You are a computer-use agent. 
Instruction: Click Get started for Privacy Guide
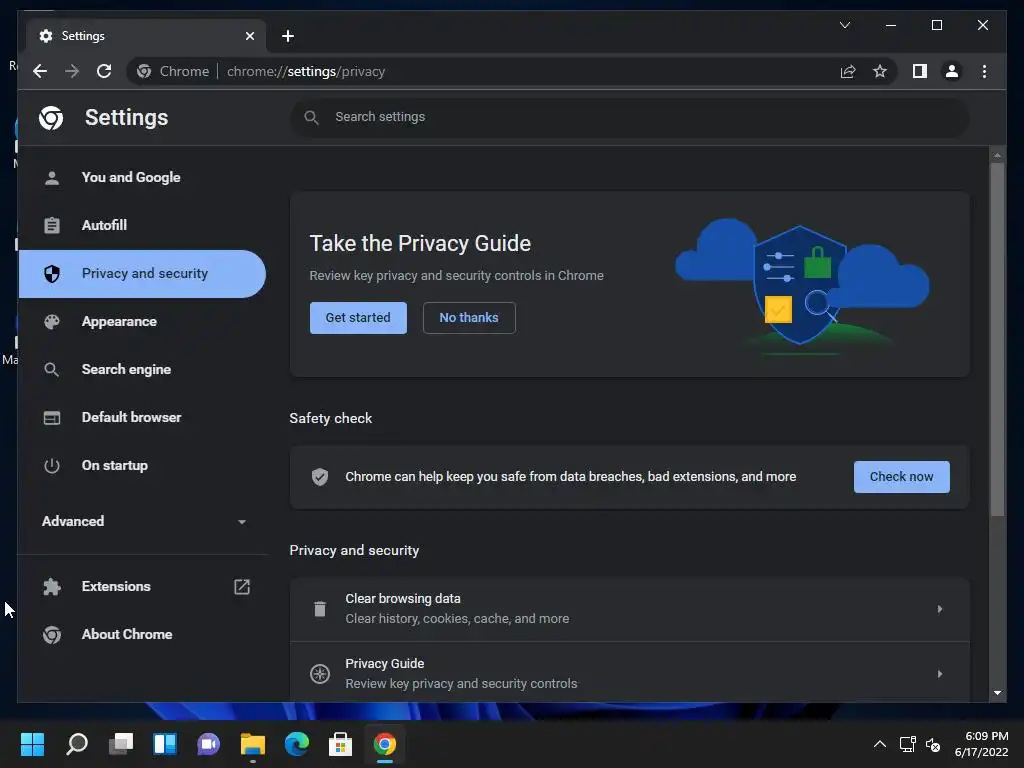358,318
